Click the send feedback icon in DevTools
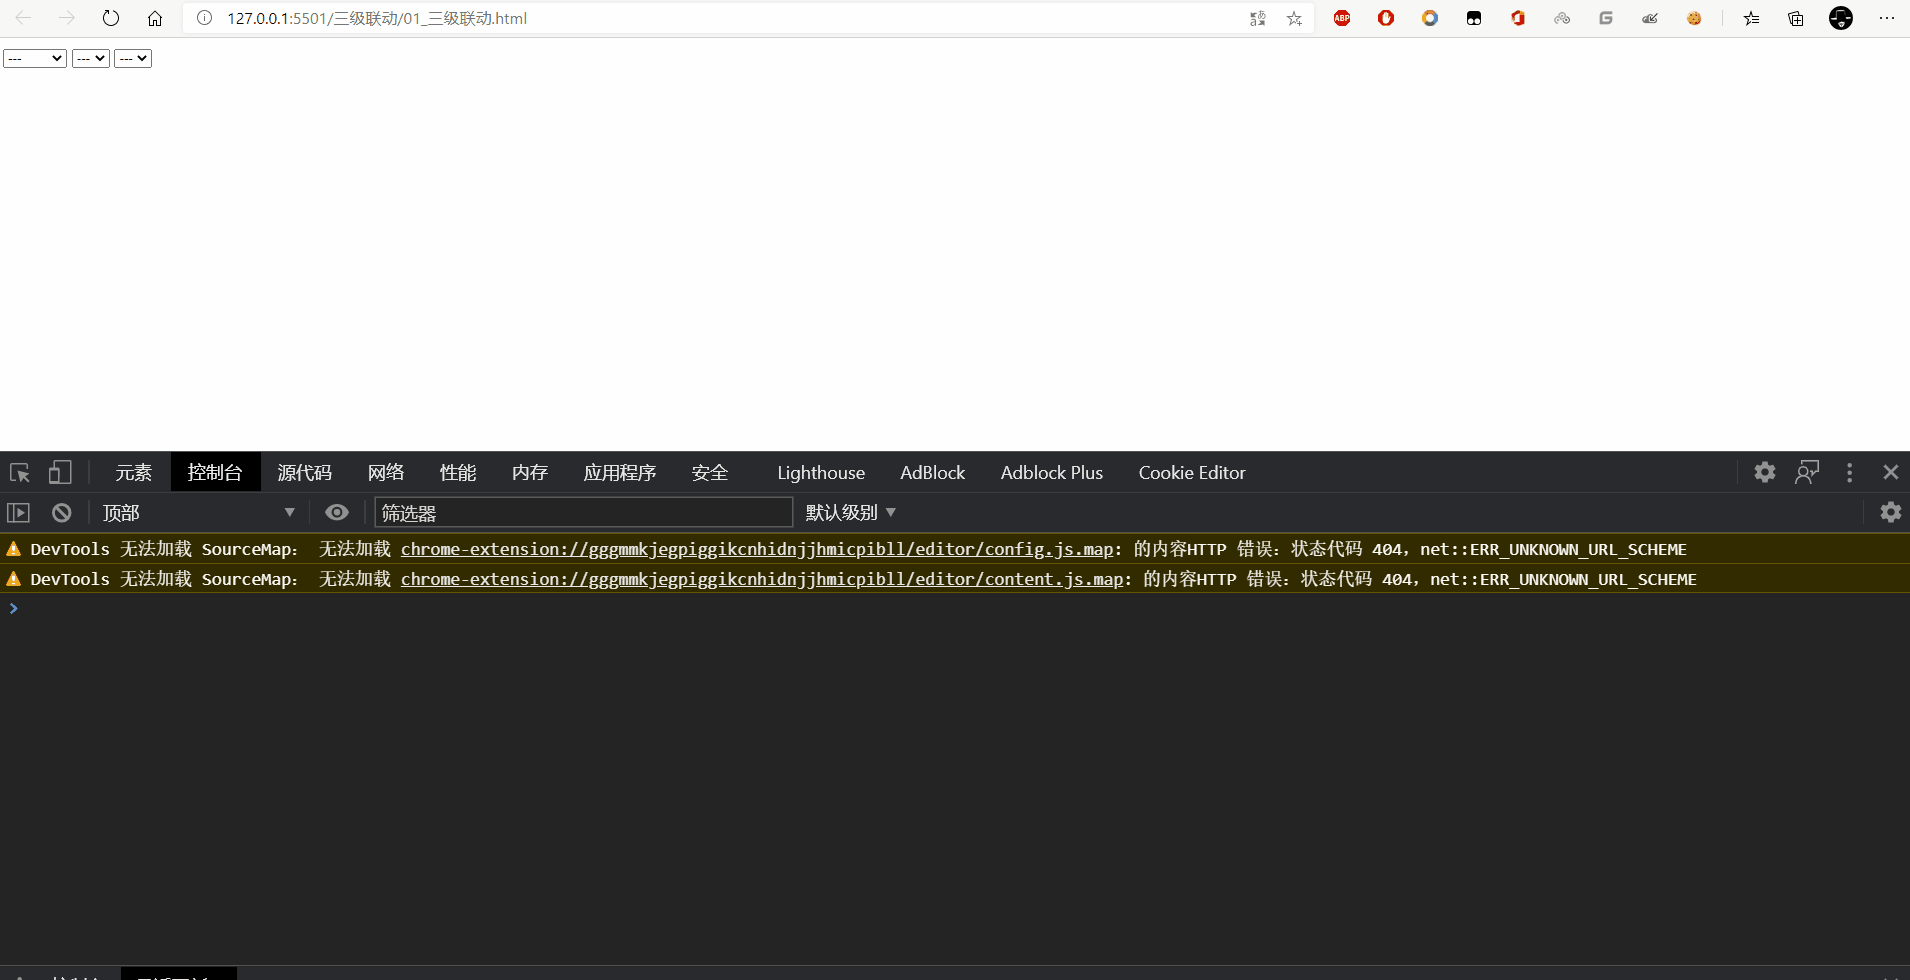Screen dimensions: 1910x980 click(1807, 473)
